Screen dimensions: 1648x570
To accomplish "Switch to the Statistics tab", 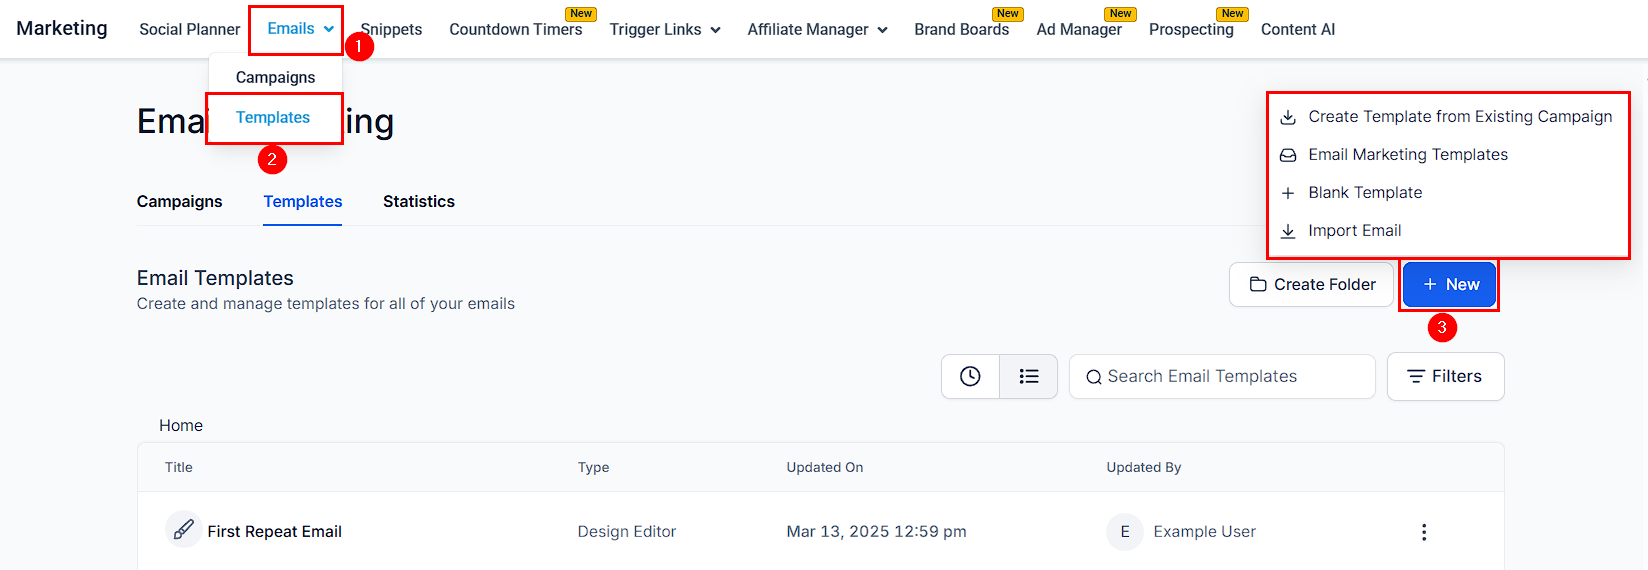I will point(419,202).
